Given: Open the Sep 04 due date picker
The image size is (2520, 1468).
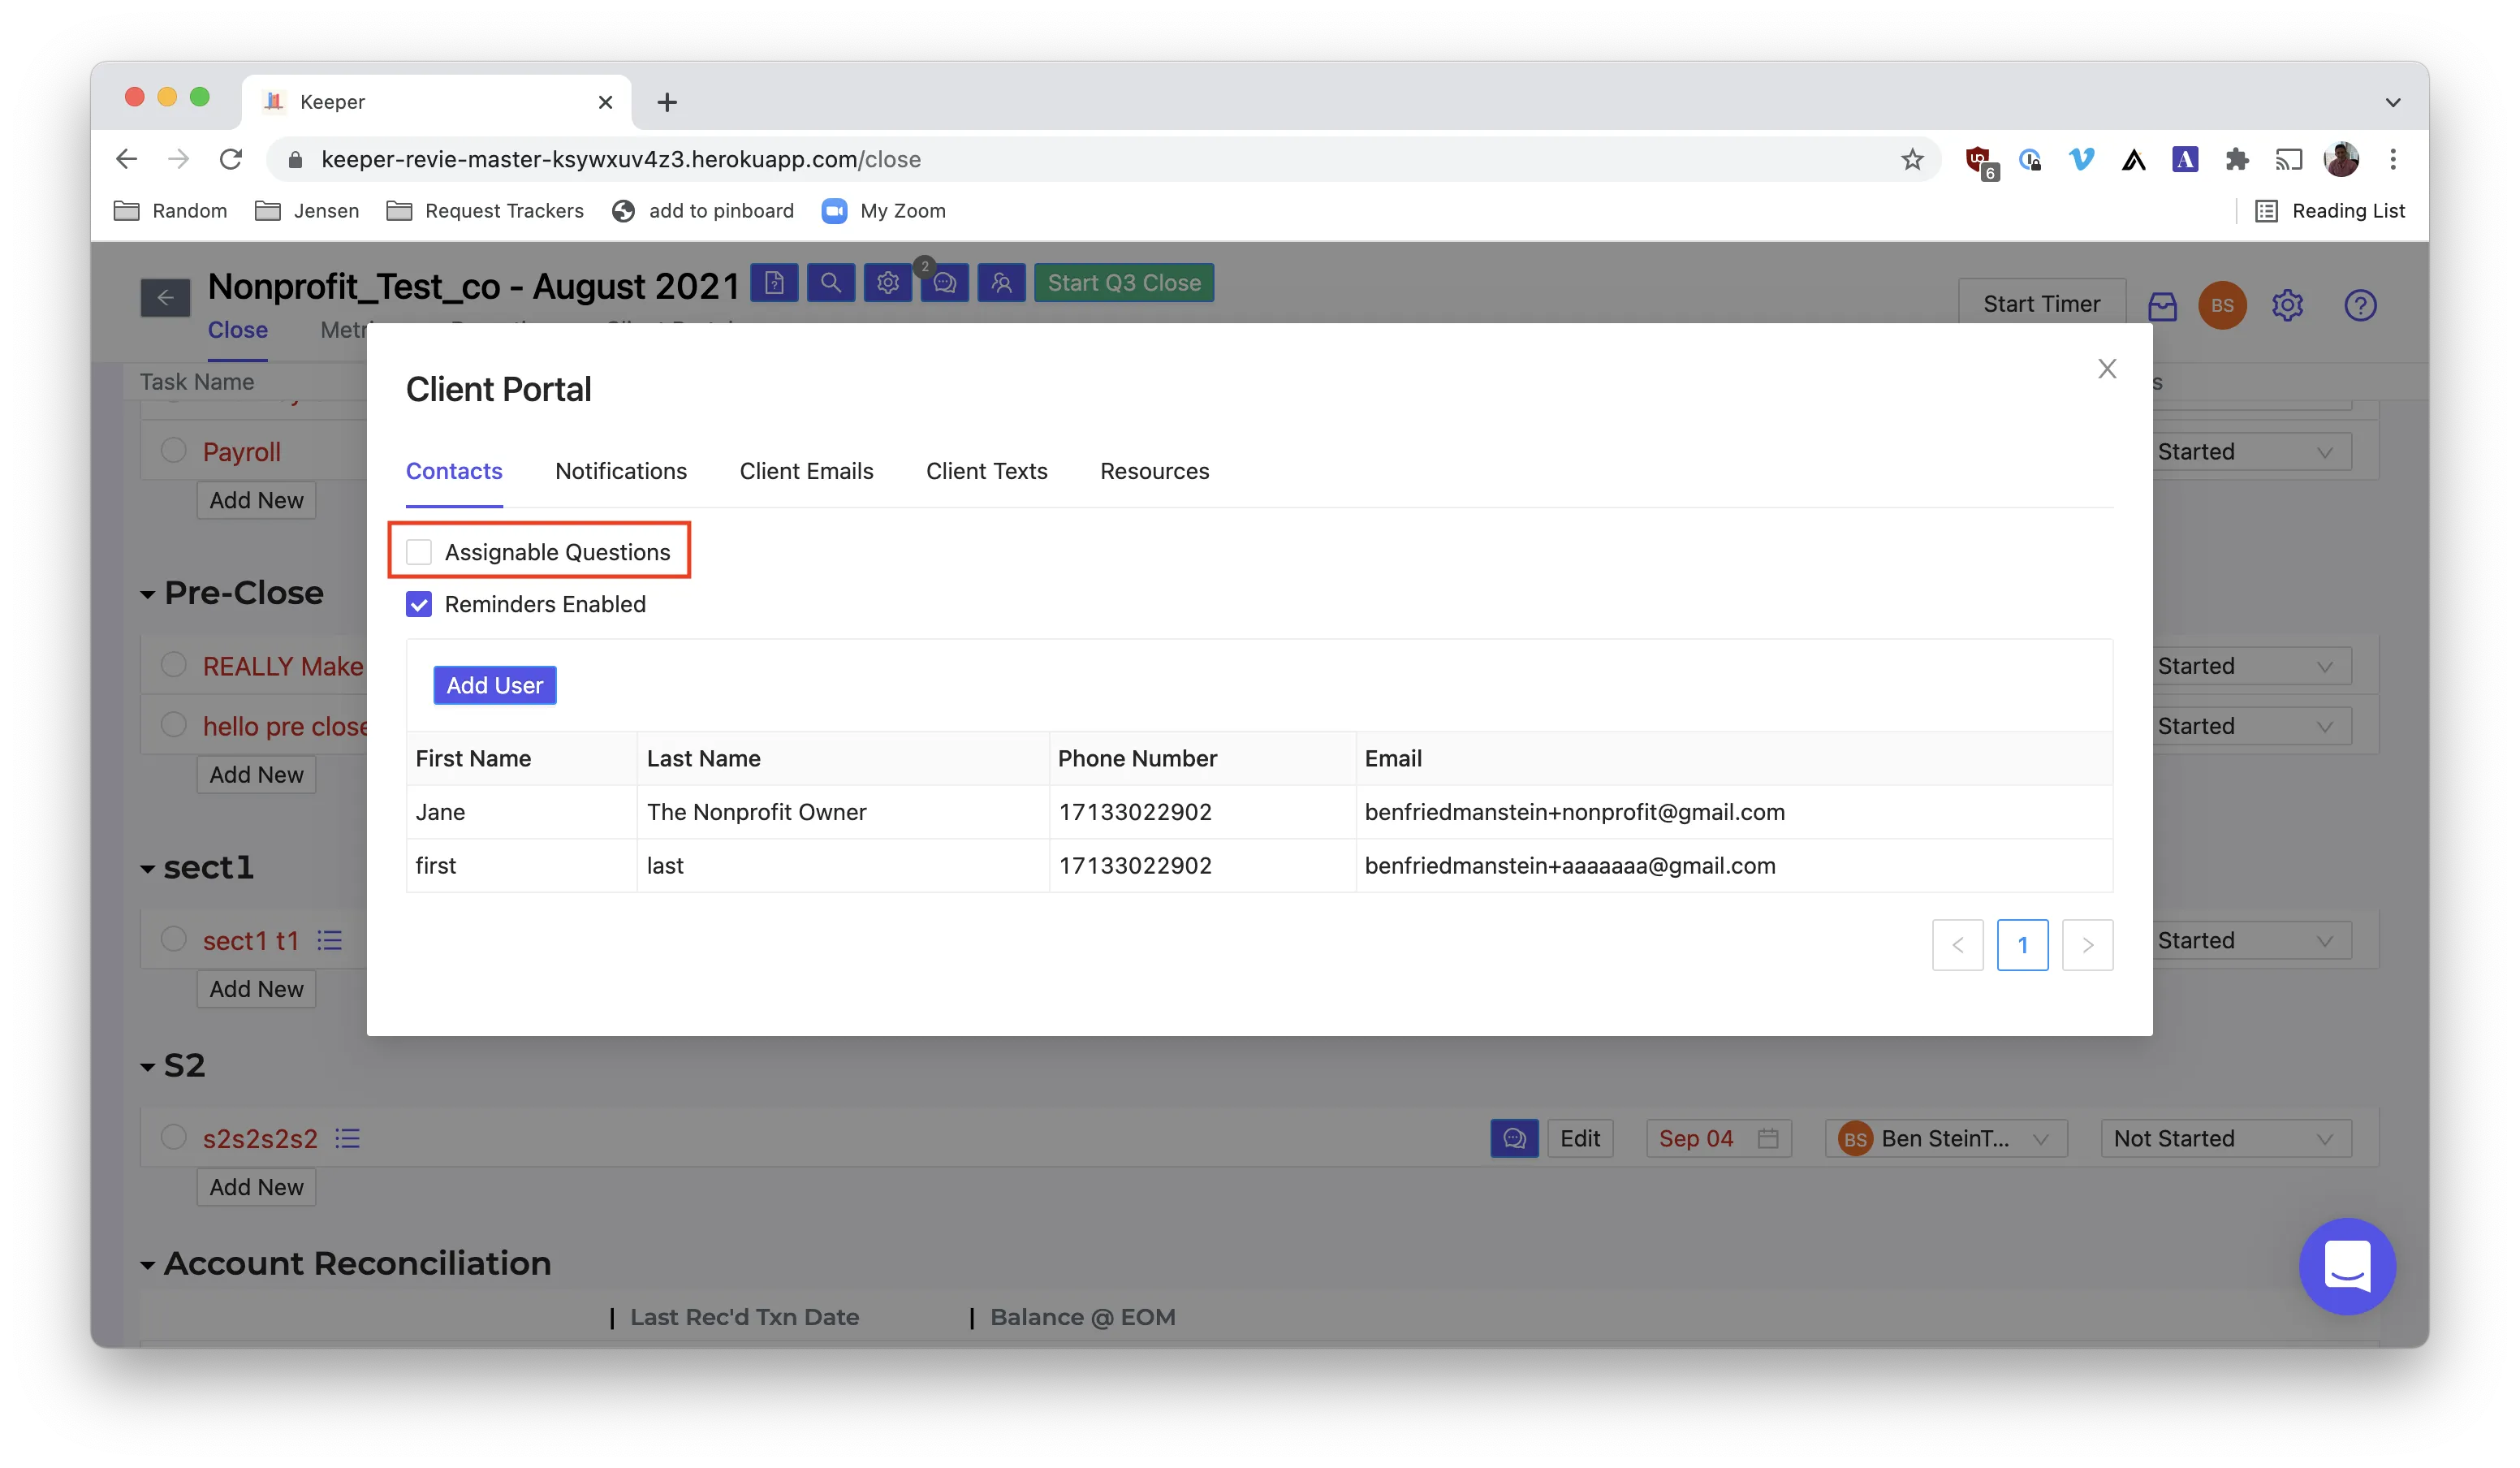Looking at the screenshot, I should 1718,1138.
